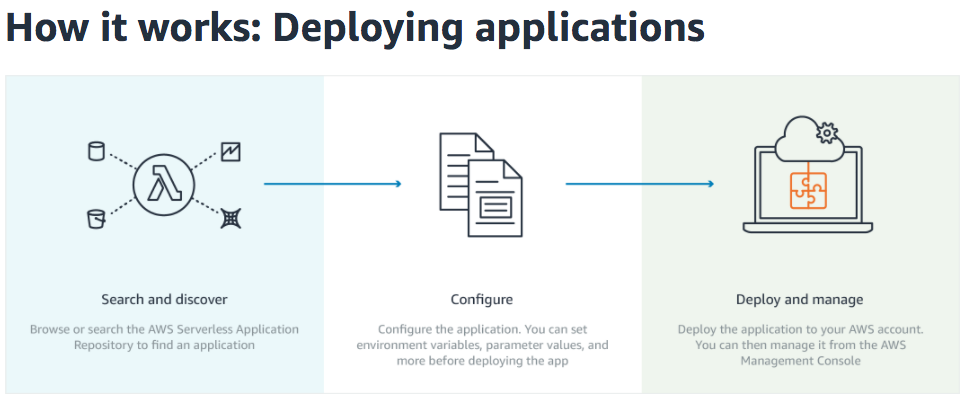Select the 'Configure' step heading
Image resolution: width=968 pixels, height=401 pixels.
coord(482,300)
